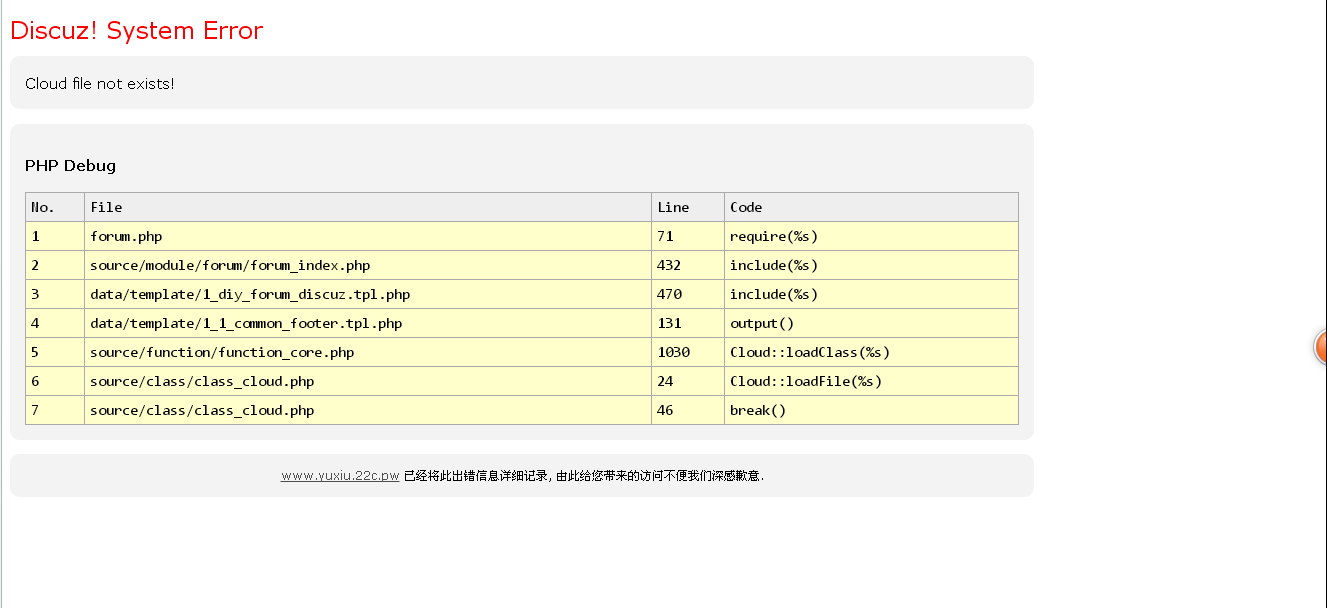Click line number 432
This screenshot has width=1327, height=608.
pyautogui.click(x=688, y=265)
